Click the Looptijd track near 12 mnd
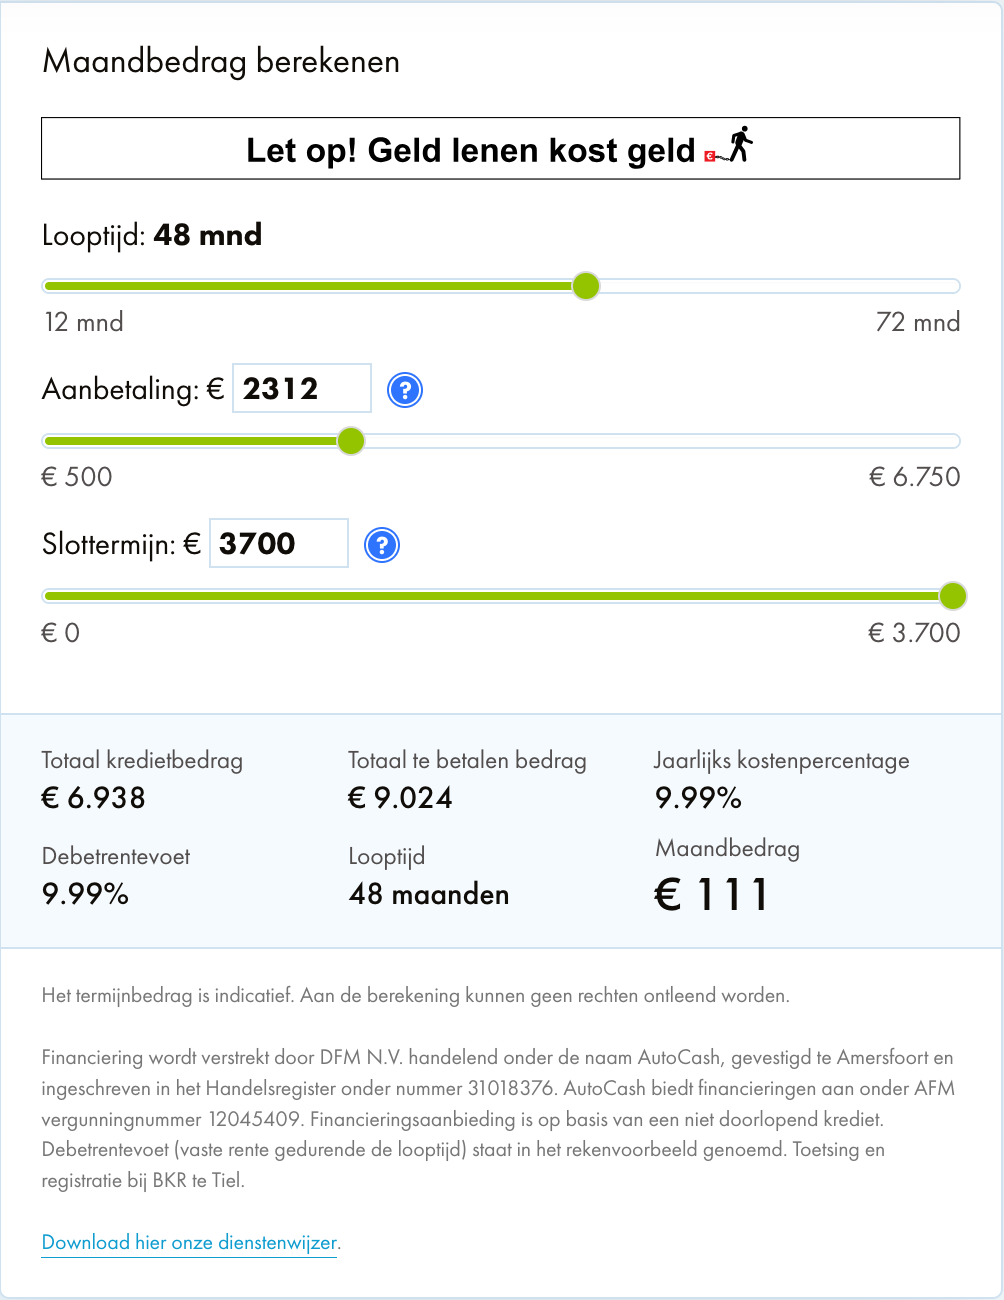This screenshot has width=1004, height=1300. [60, 286]
